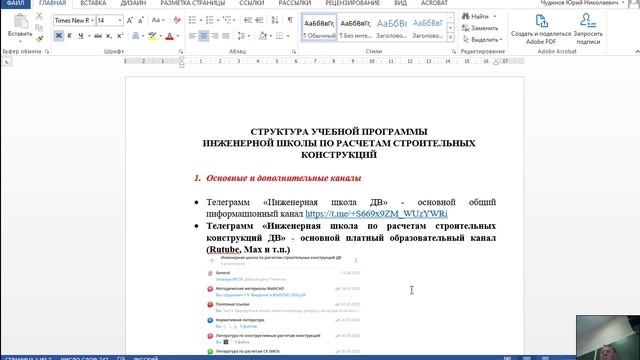Viewport: 640px width, 360px height.
Task: Select the 'Без инте...' style
Action: click(356, 28)
